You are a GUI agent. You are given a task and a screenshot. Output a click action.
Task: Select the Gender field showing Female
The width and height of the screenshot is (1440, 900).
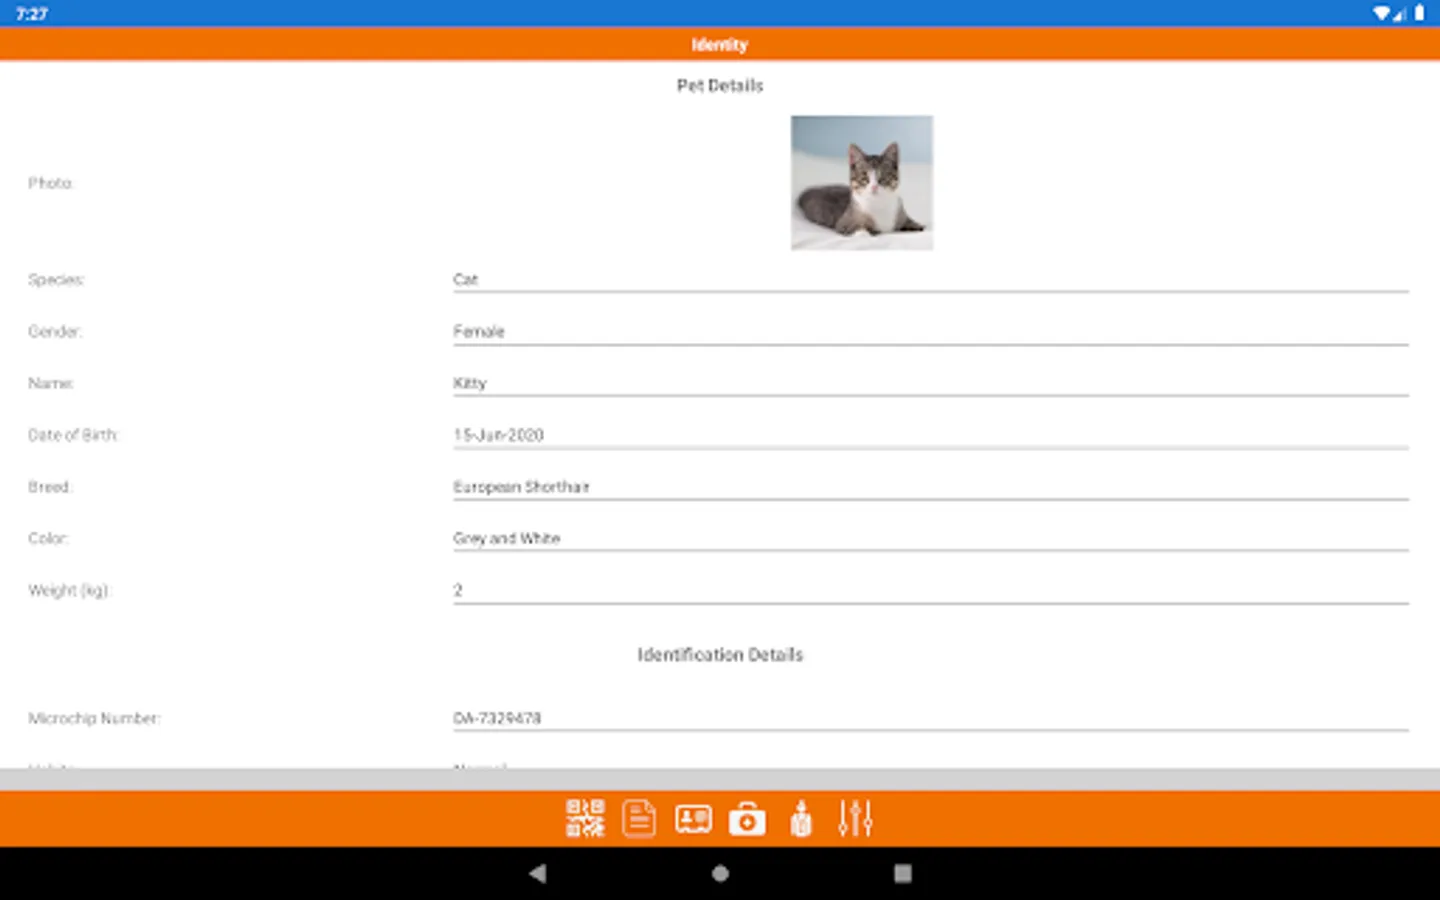[x=931, y=332]
